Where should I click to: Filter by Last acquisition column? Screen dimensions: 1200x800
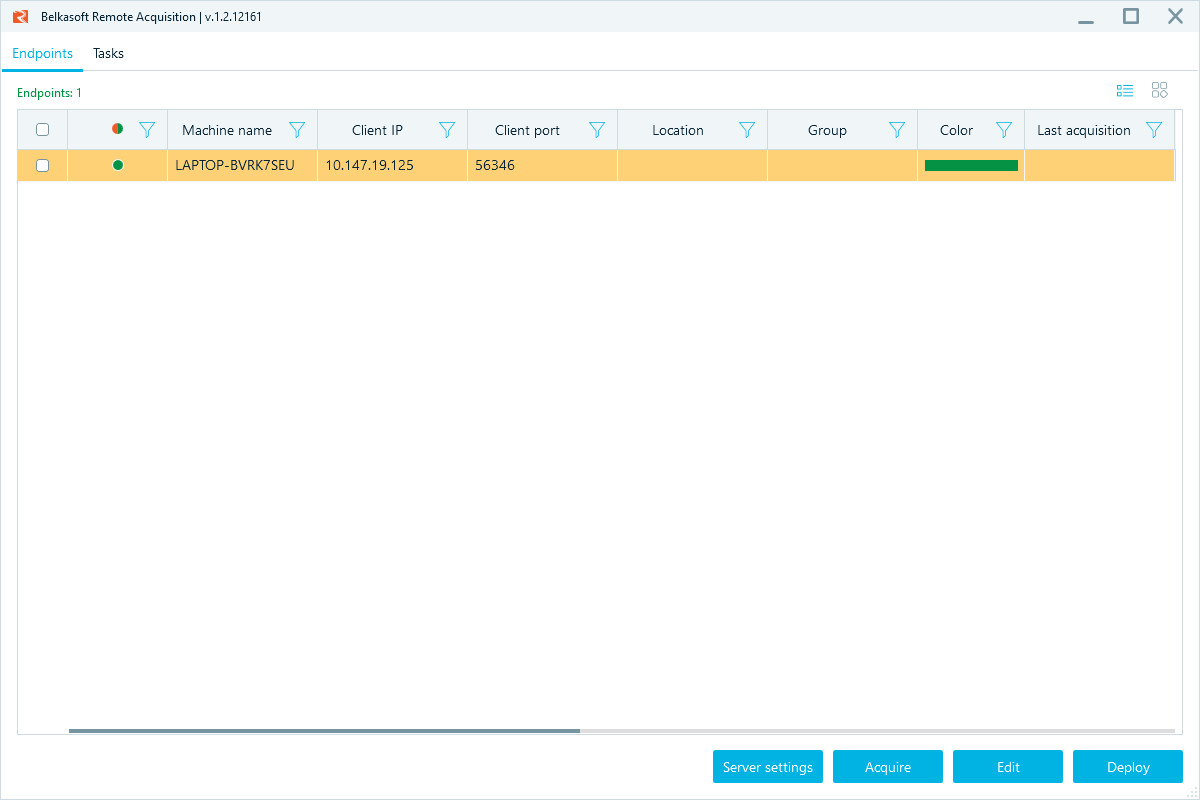(x=1154, y=130)
